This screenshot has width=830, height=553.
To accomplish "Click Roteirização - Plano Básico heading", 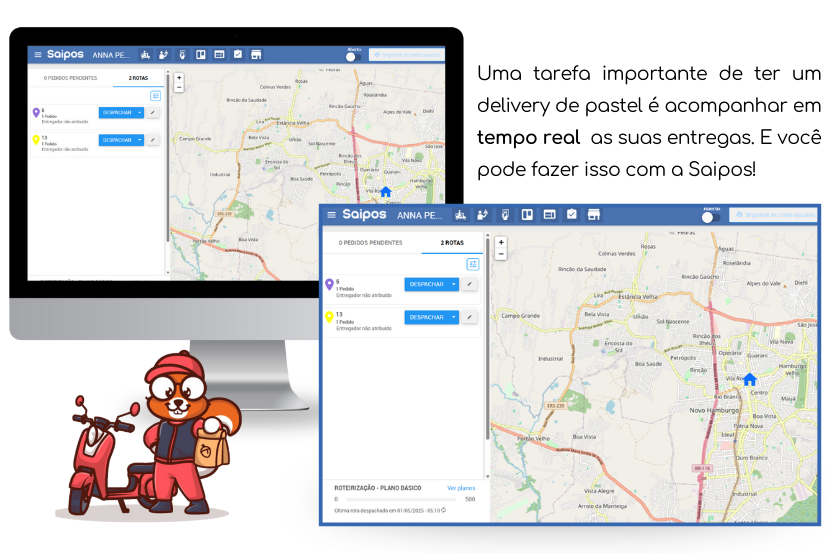I will [x=378, y=488].
